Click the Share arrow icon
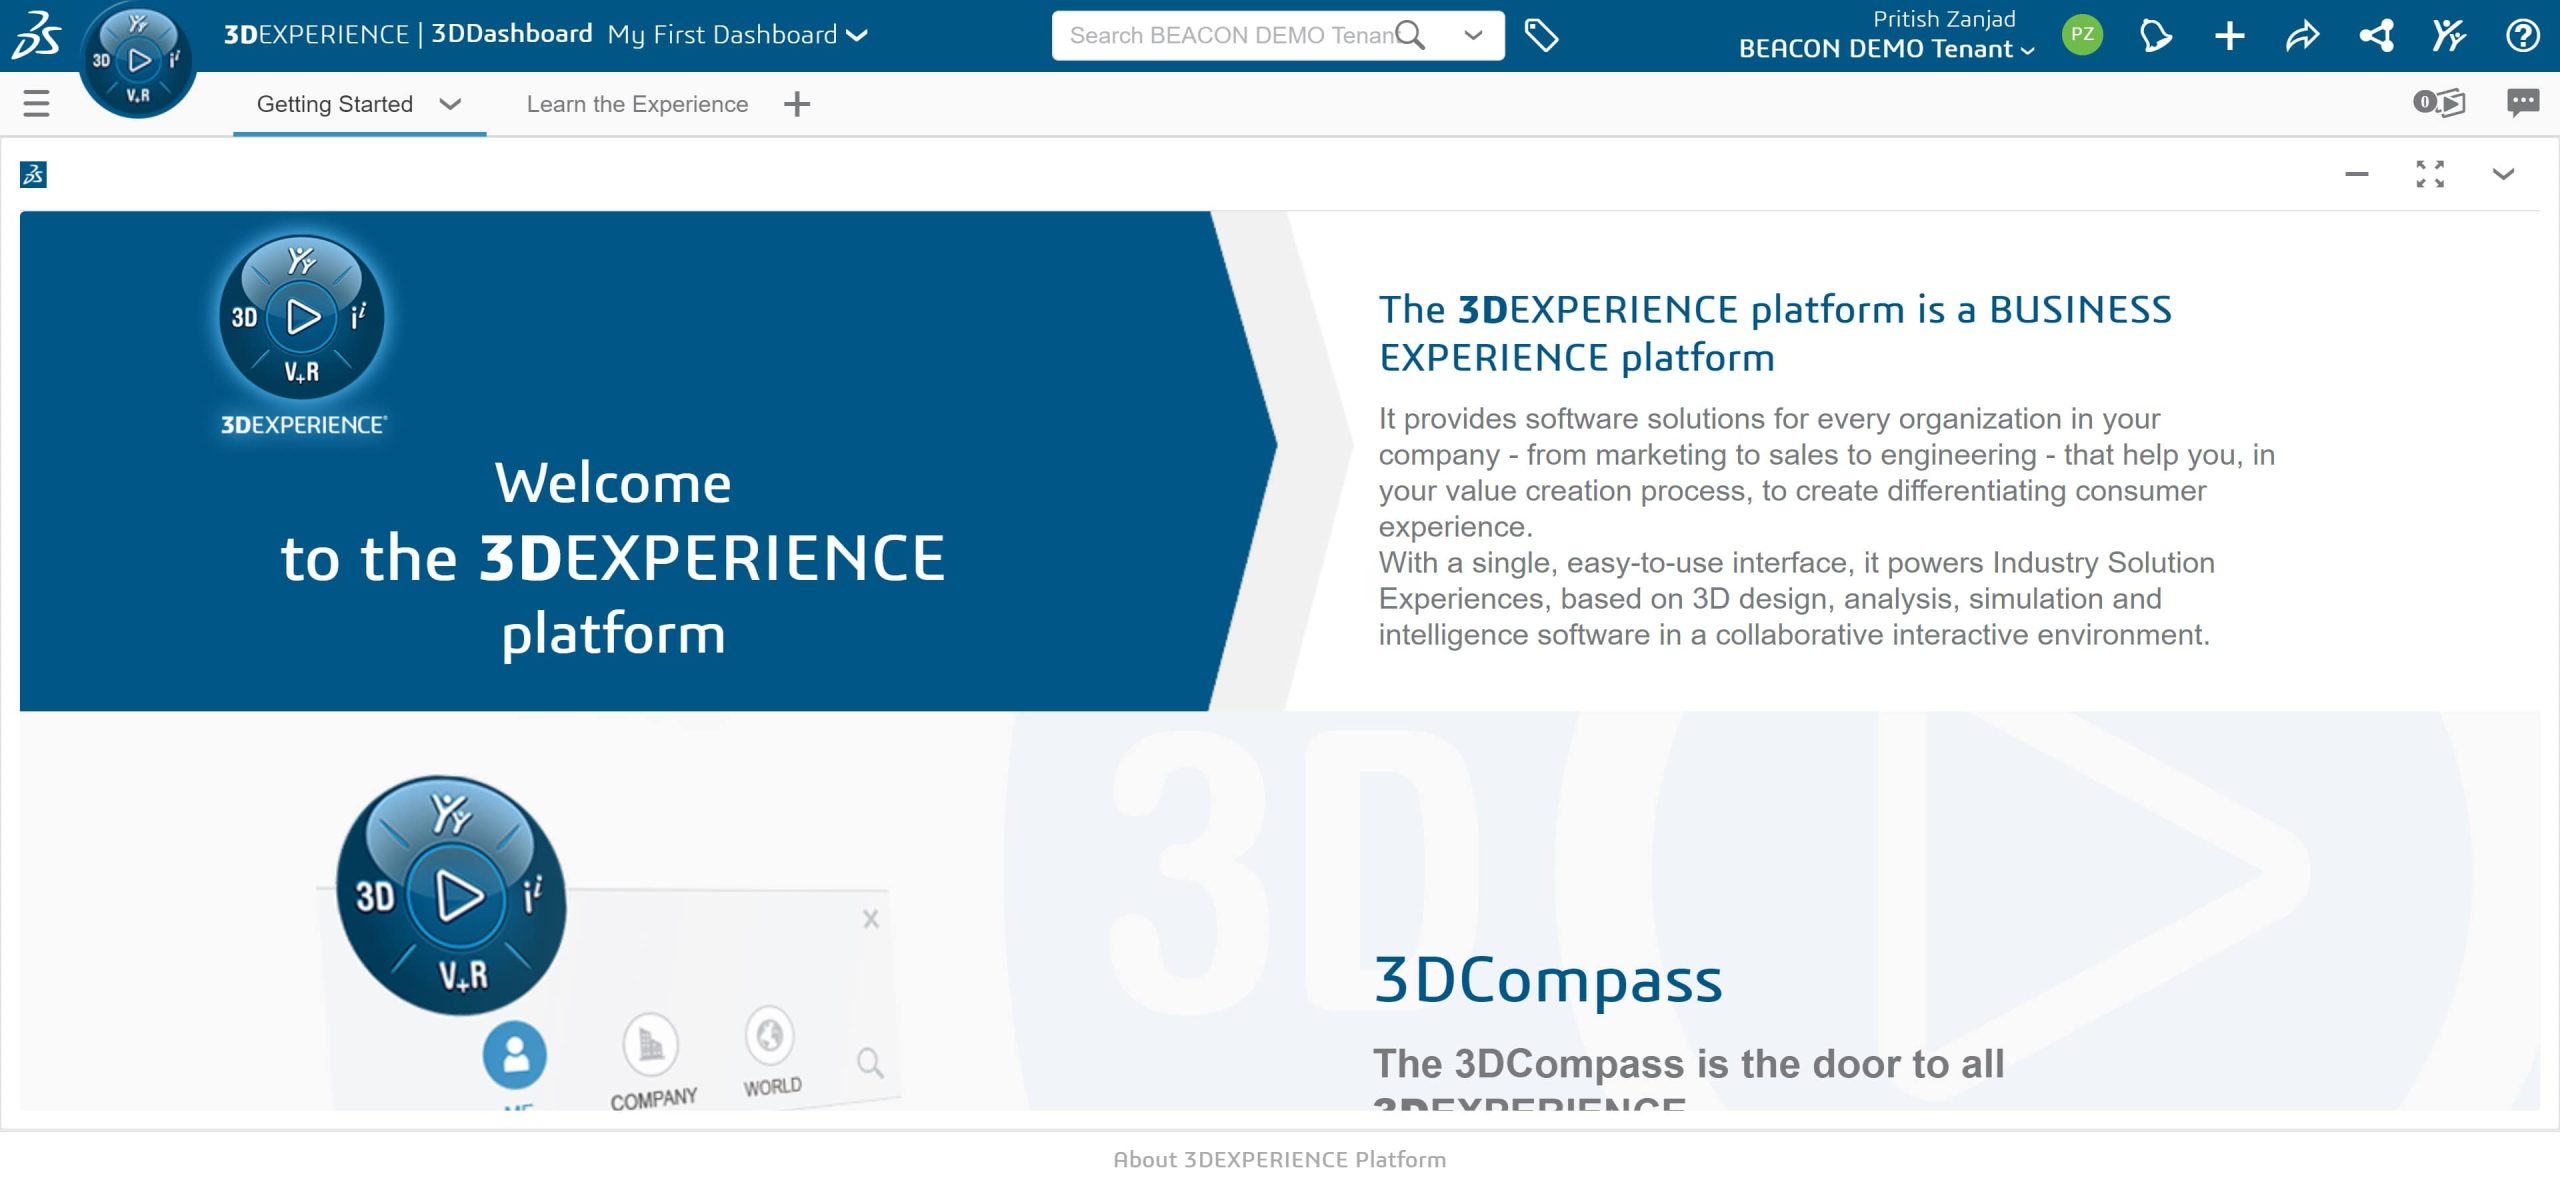 coord(2302,36)
